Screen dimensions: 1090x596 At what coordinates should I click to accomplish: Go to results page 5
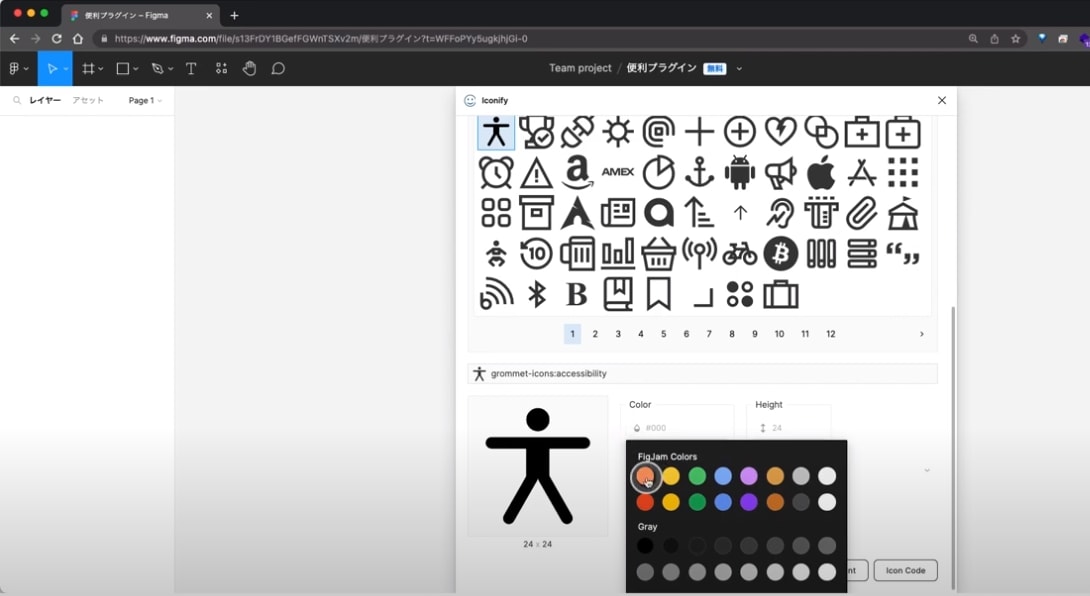663,334
